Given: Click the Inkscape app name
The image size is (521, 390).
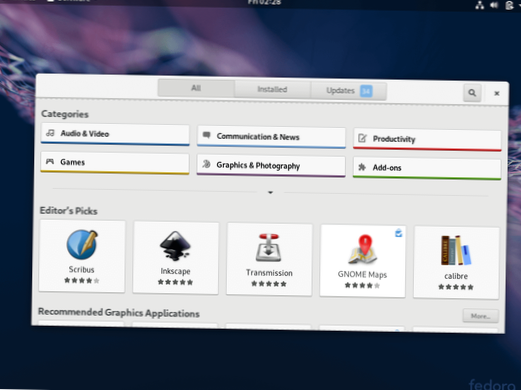Looking at the screenshot, I should pyautogui.click(x=175, y=271).
